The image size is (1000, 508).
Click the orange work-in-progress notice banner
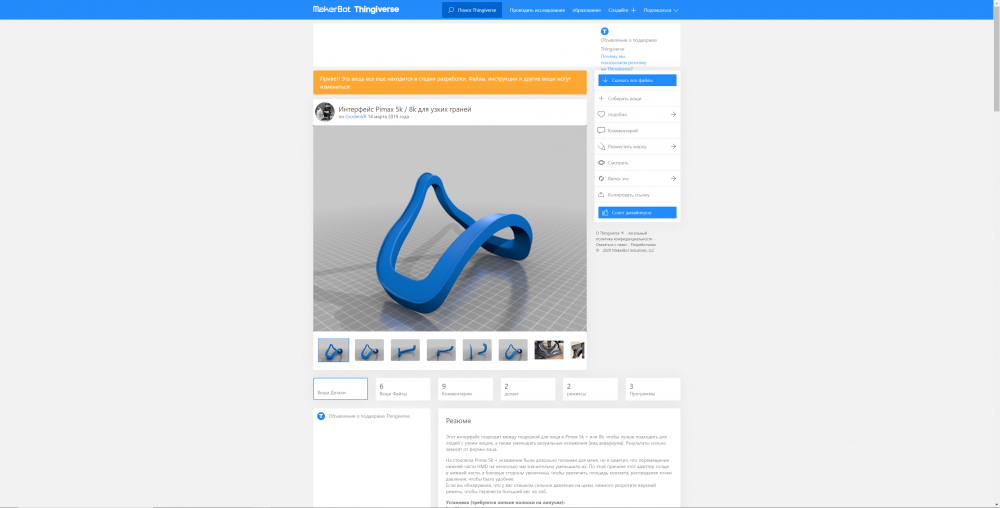tap(450, 82)
